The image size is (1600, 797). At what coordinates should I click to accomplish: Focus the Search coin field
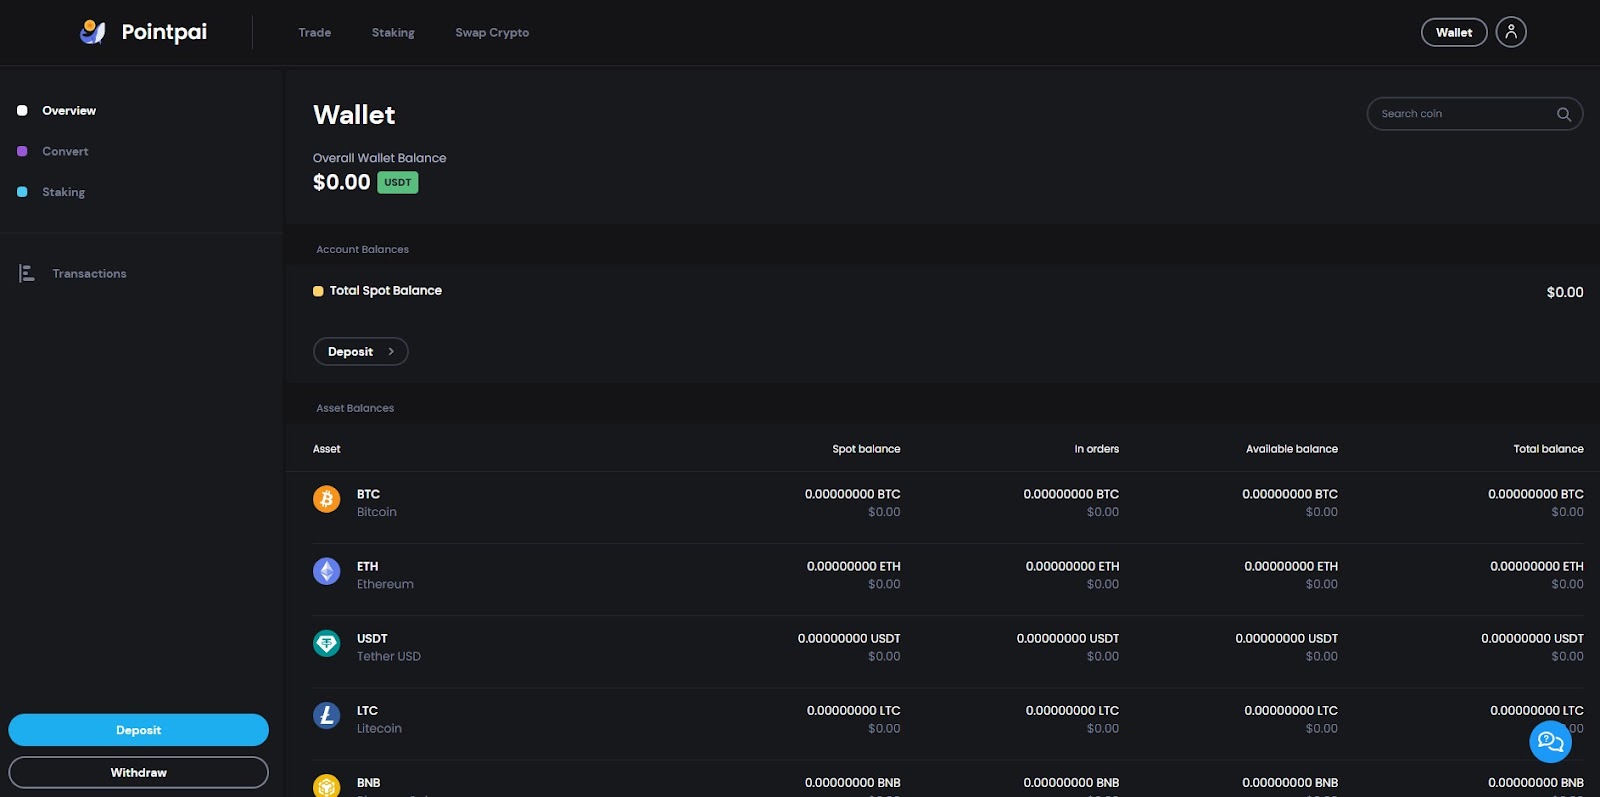(x=1475, y=114)
